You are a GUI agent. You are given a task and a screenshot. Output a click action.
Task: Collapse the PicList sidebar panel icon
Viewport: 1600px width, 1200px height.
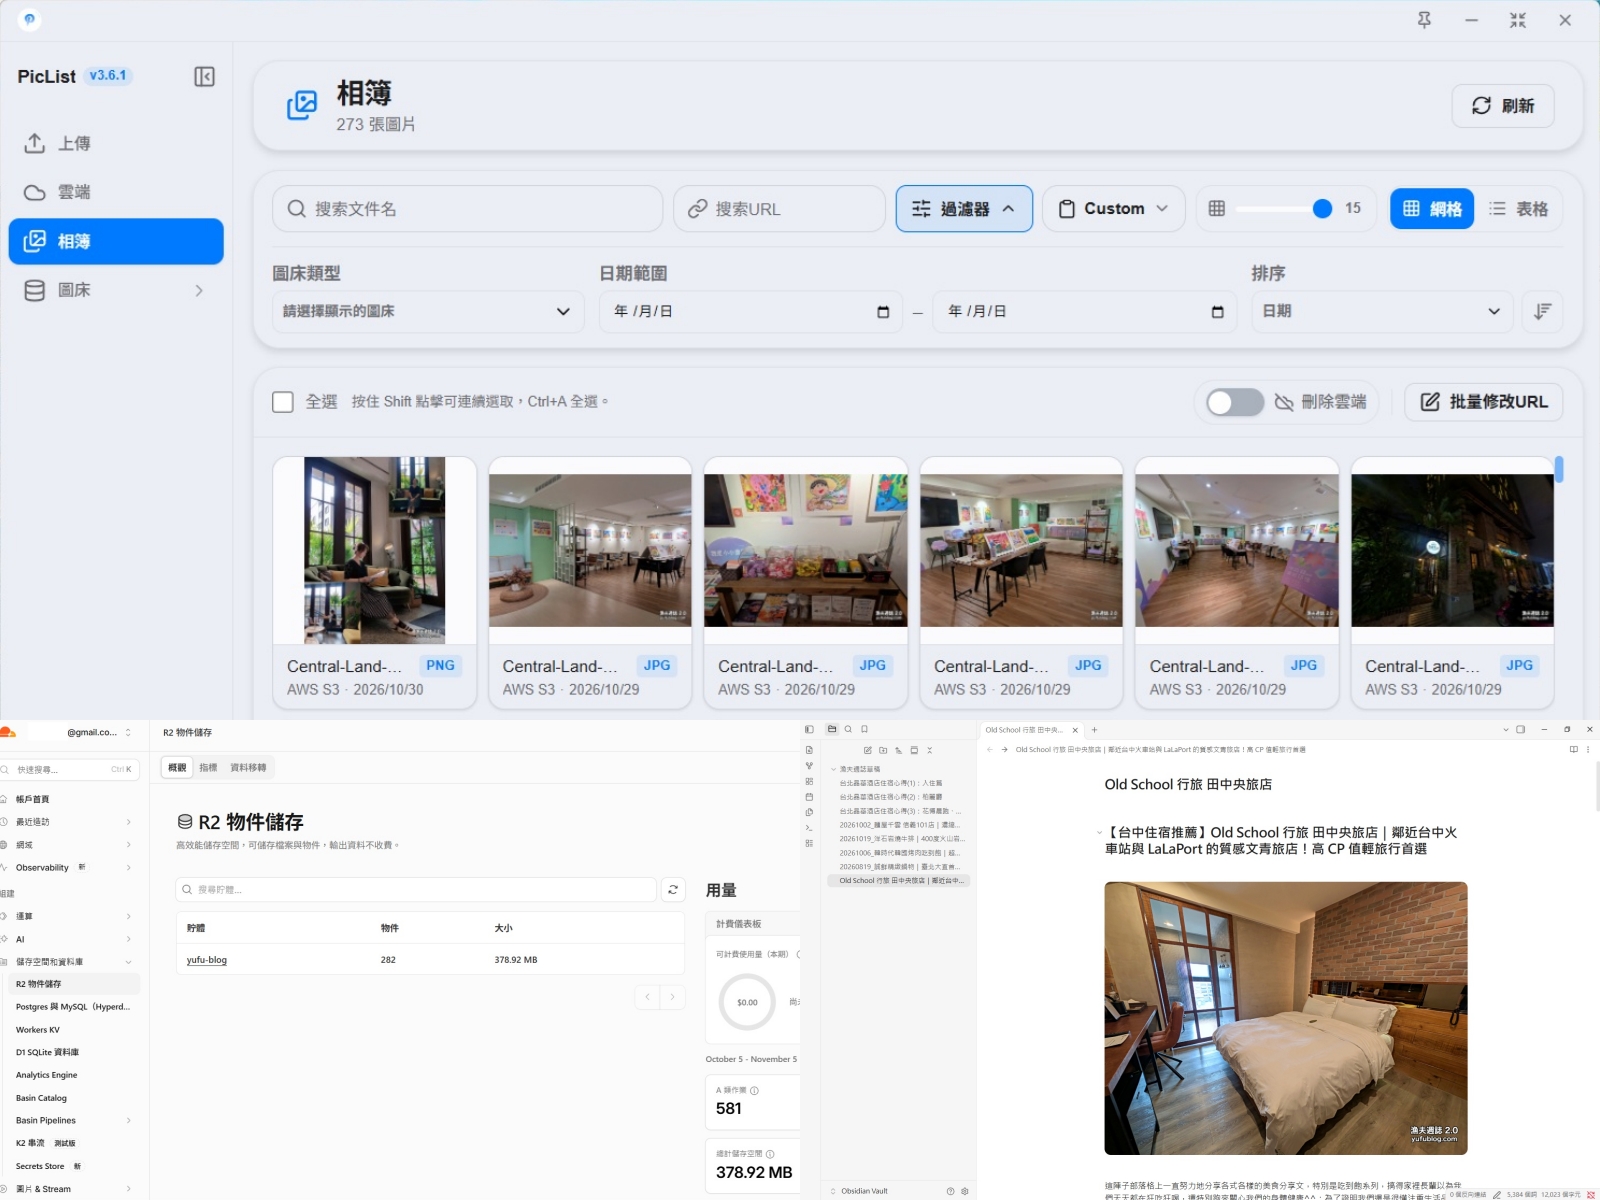click(x=204, y=77)
